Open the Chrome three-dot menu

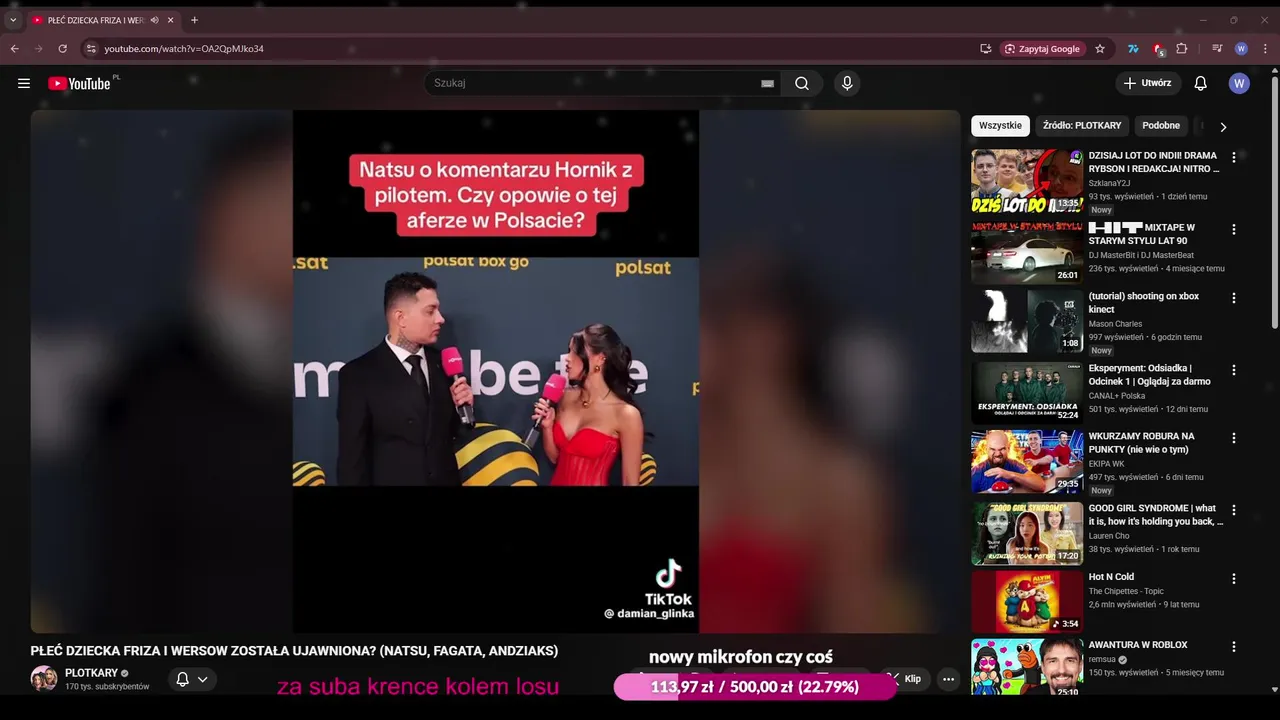click(1266, 48)
